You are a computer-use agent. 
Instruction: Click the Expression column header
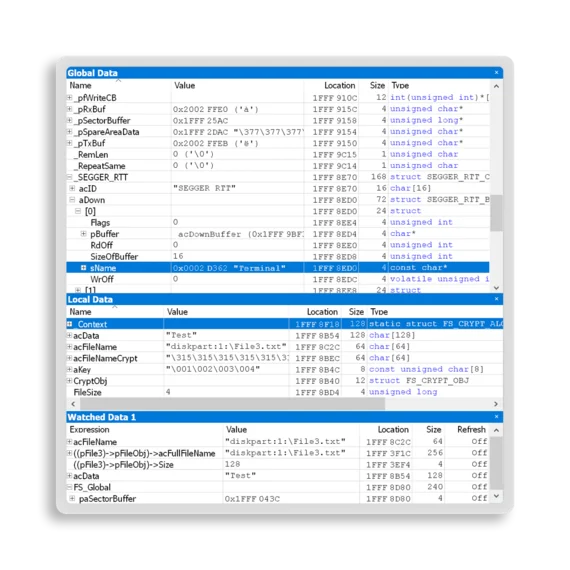click(145, 429)
